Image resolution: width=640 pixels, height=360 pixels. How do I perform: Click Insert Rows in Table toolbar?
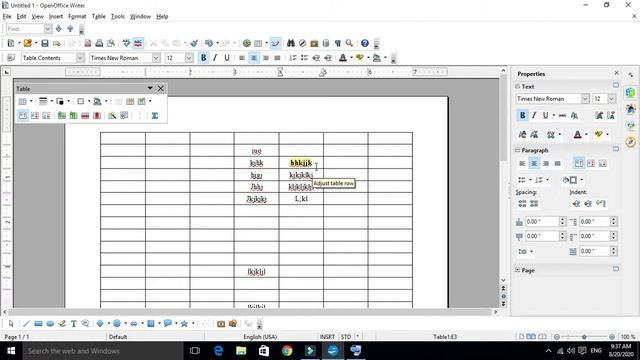click(62, 116)
